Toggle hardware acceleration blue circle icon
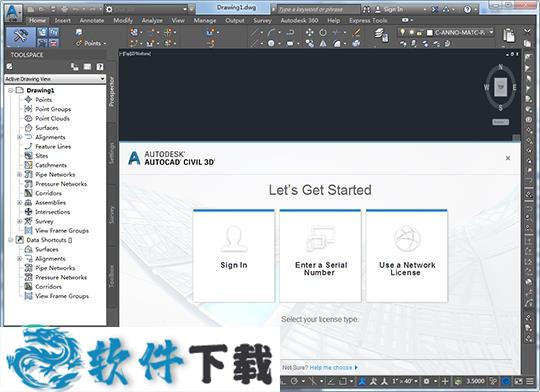 click(x=506, y=381)
